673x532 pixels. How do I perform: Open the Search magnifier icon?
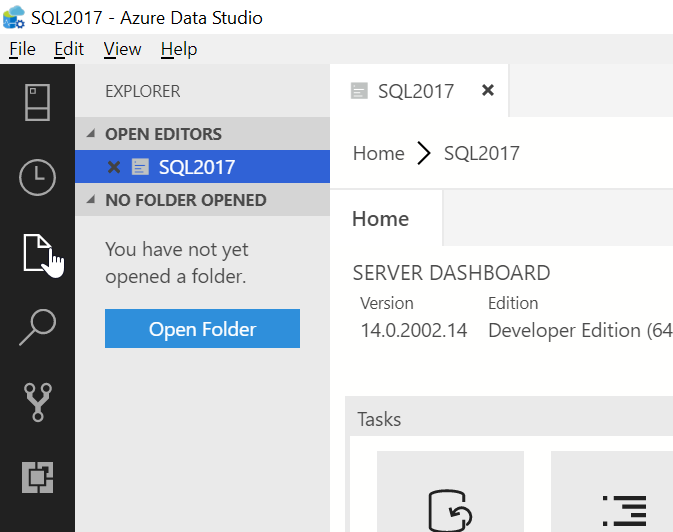pyautogui.click(x=37, y=327)
